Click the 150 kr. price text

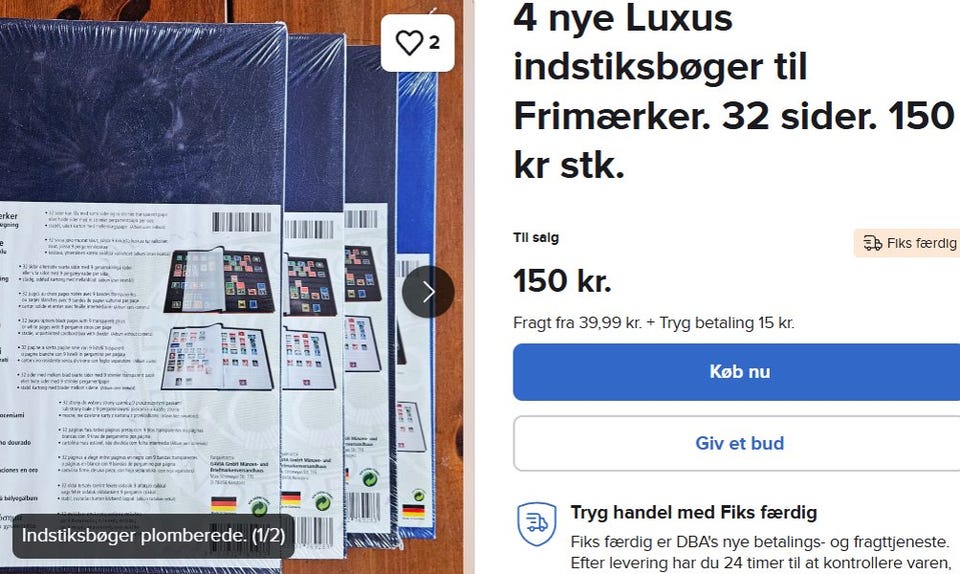[562, 281]
